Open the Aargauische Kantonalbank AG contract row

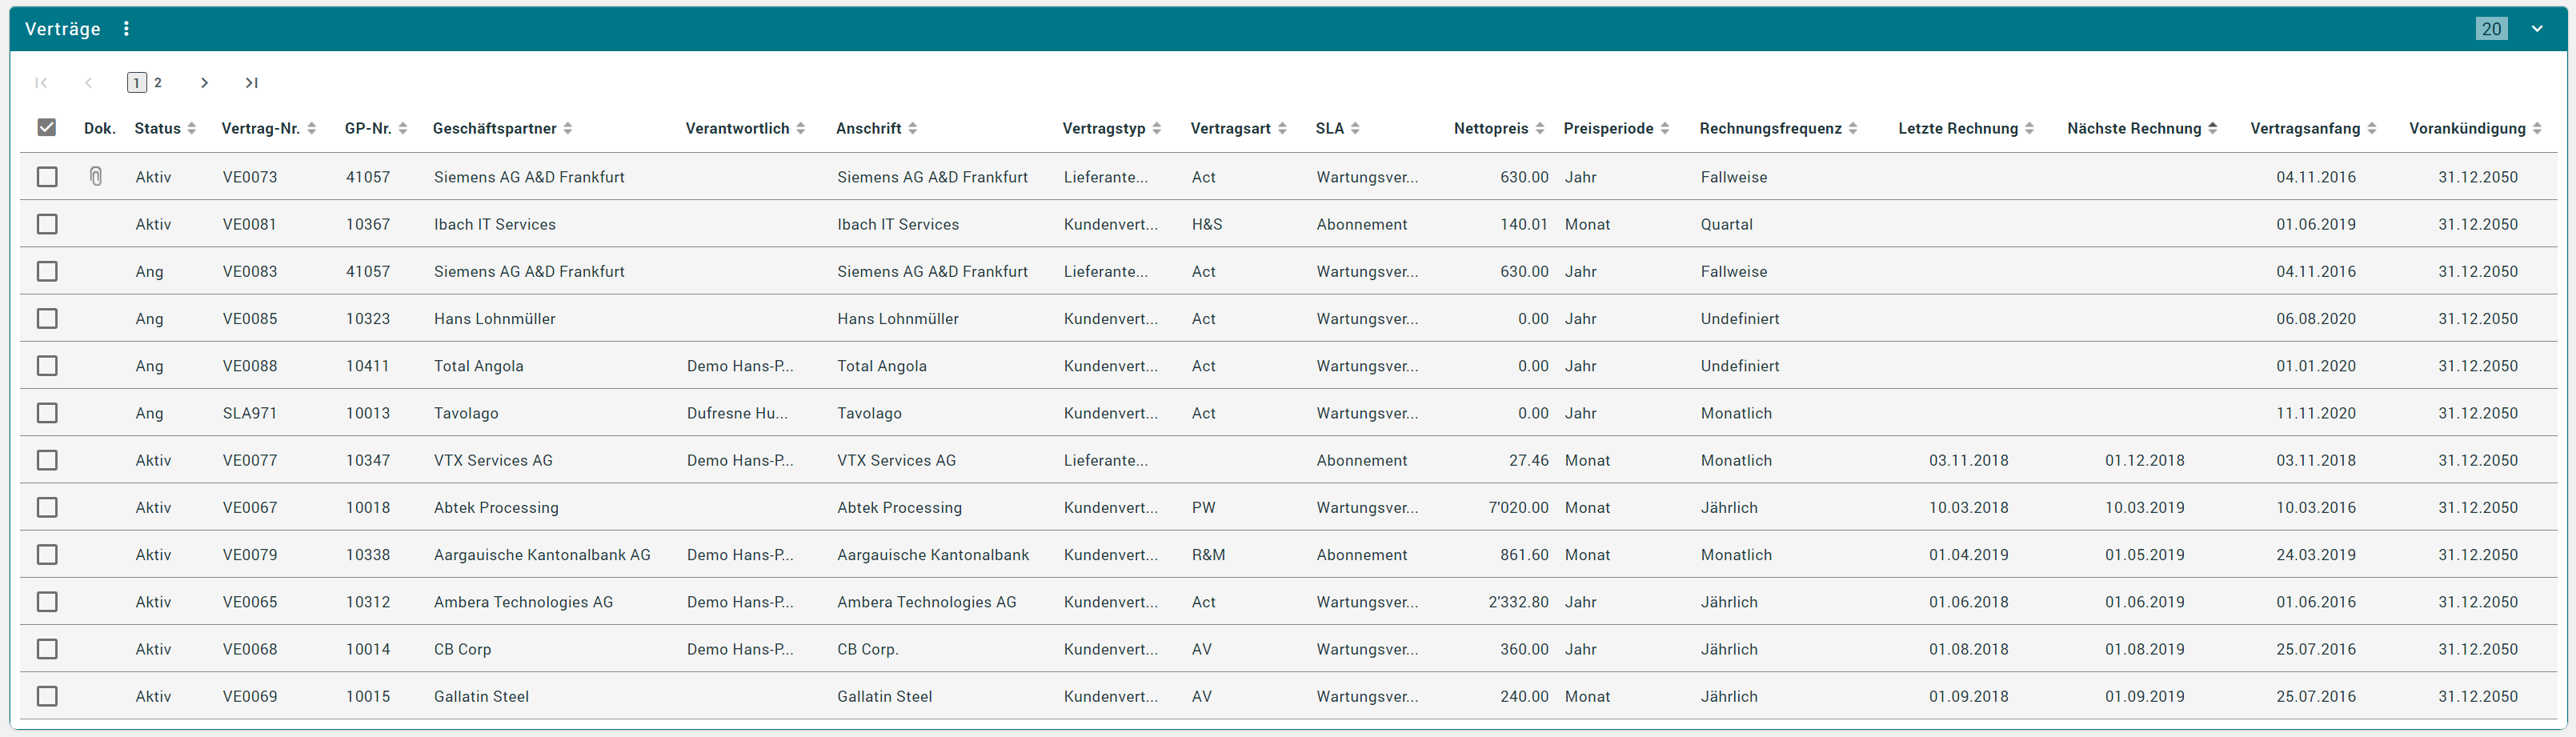tap(541, 555)
